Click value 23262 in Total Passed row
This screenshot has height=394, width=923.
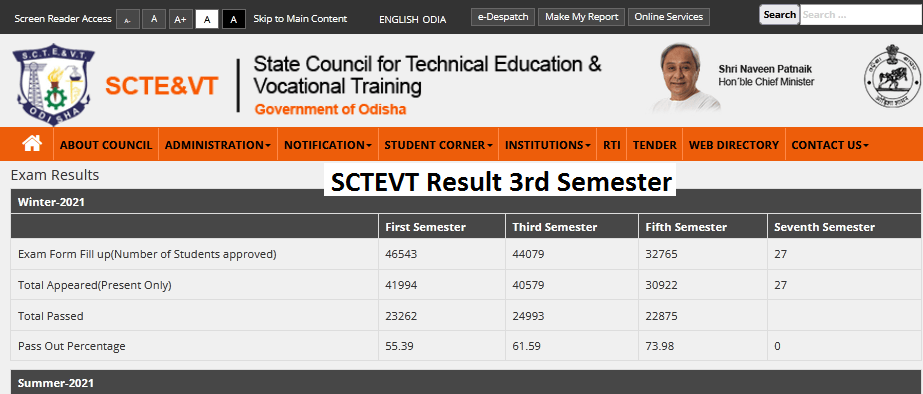[x=401, y=316]
